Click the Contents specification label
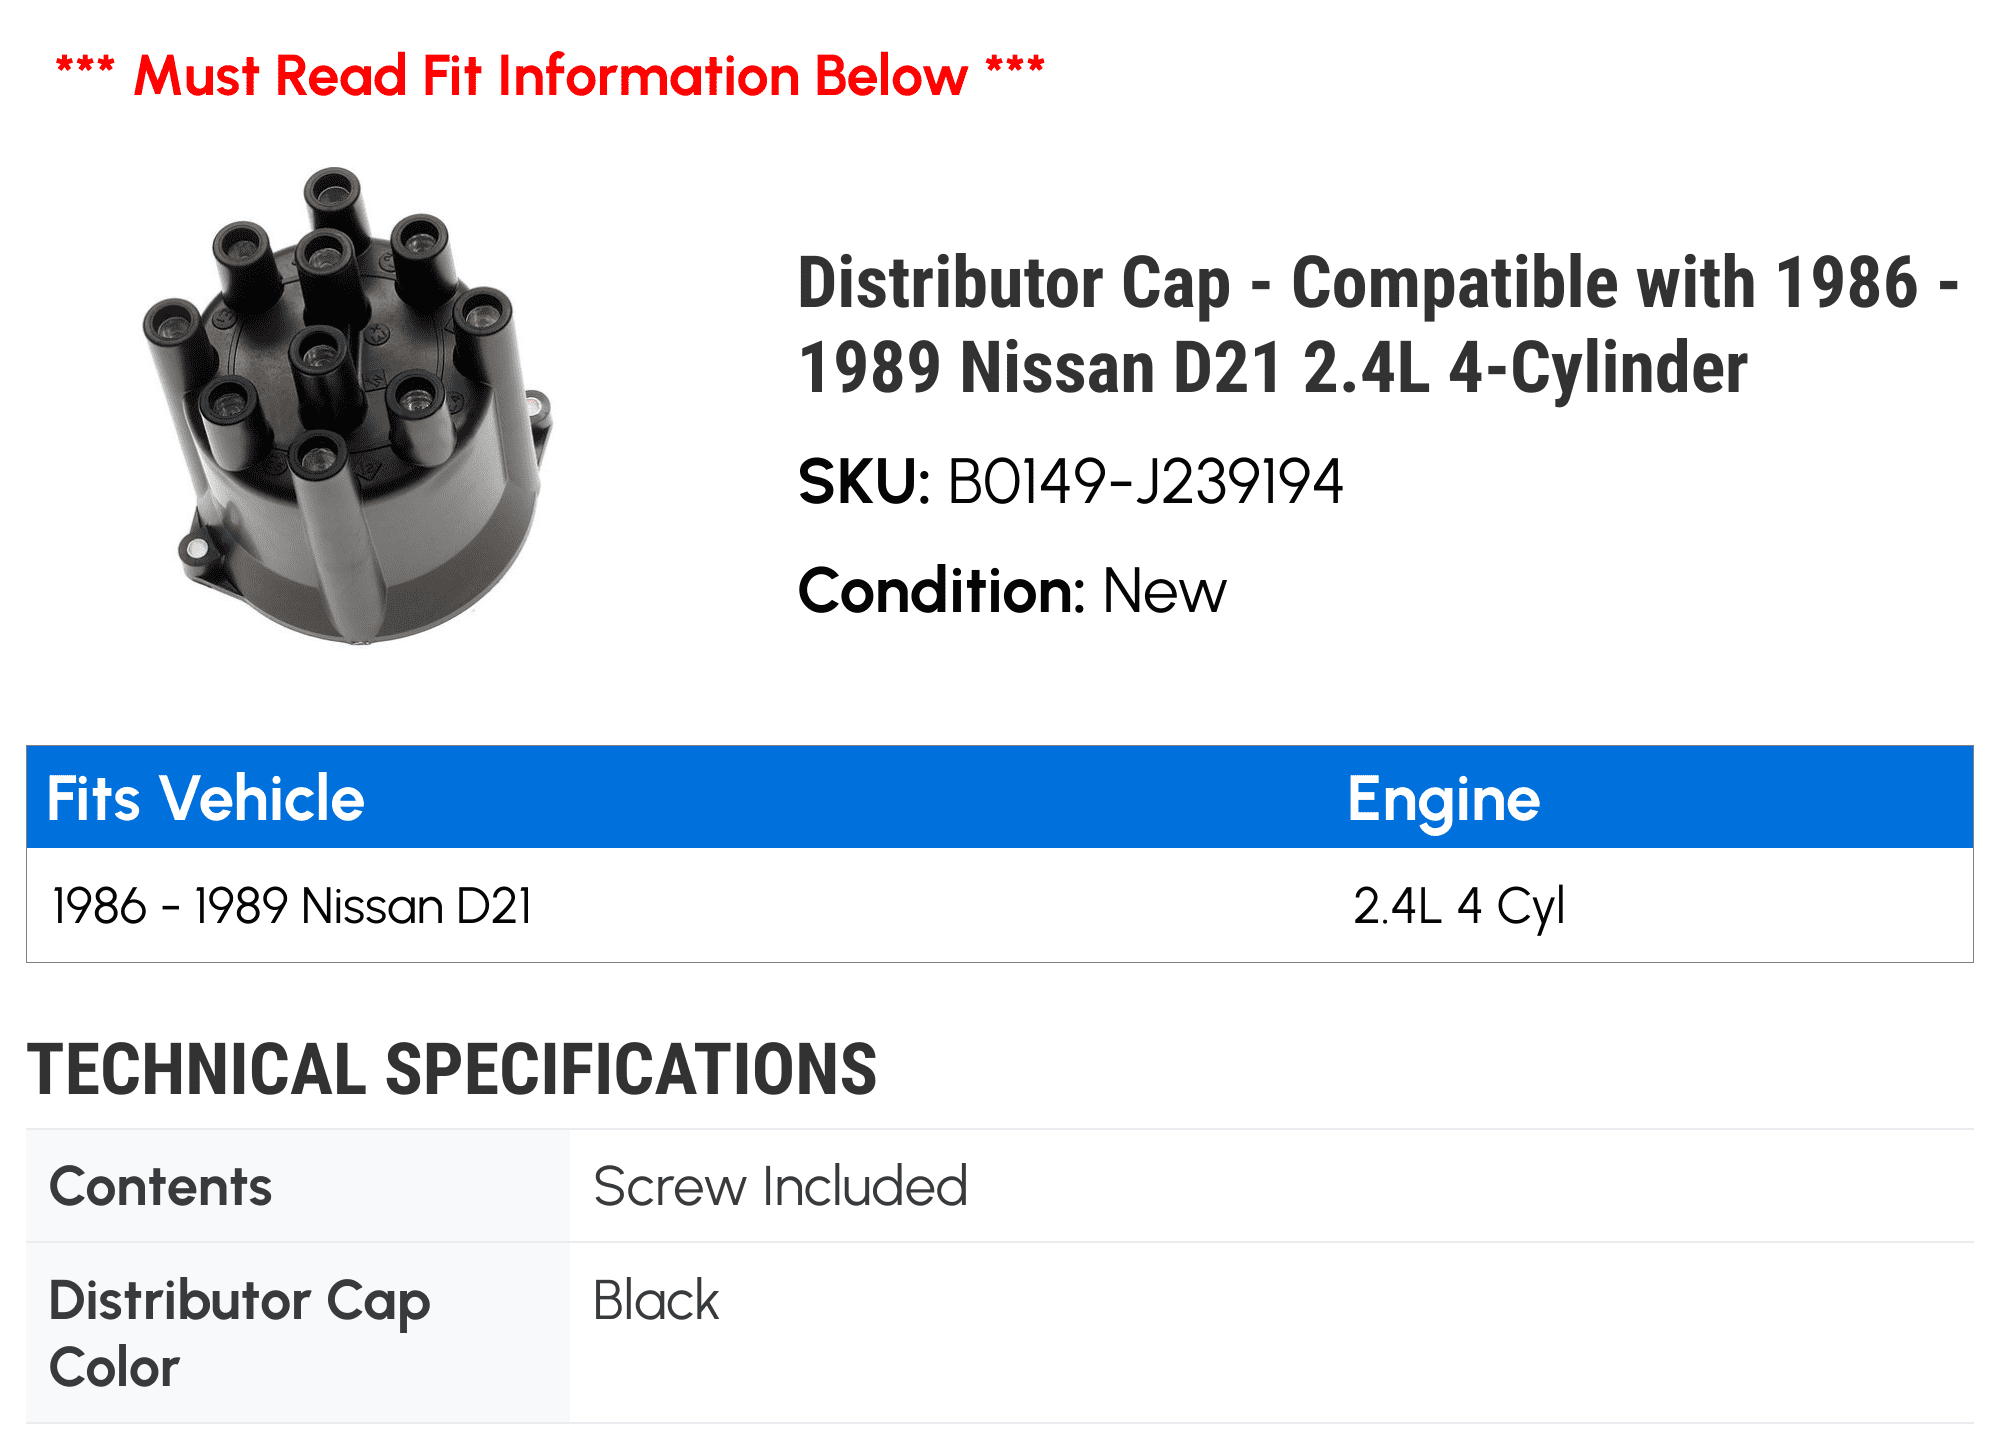Screen dimensions: 2000x1450 pyautogui.click(x=160, y=1186)
